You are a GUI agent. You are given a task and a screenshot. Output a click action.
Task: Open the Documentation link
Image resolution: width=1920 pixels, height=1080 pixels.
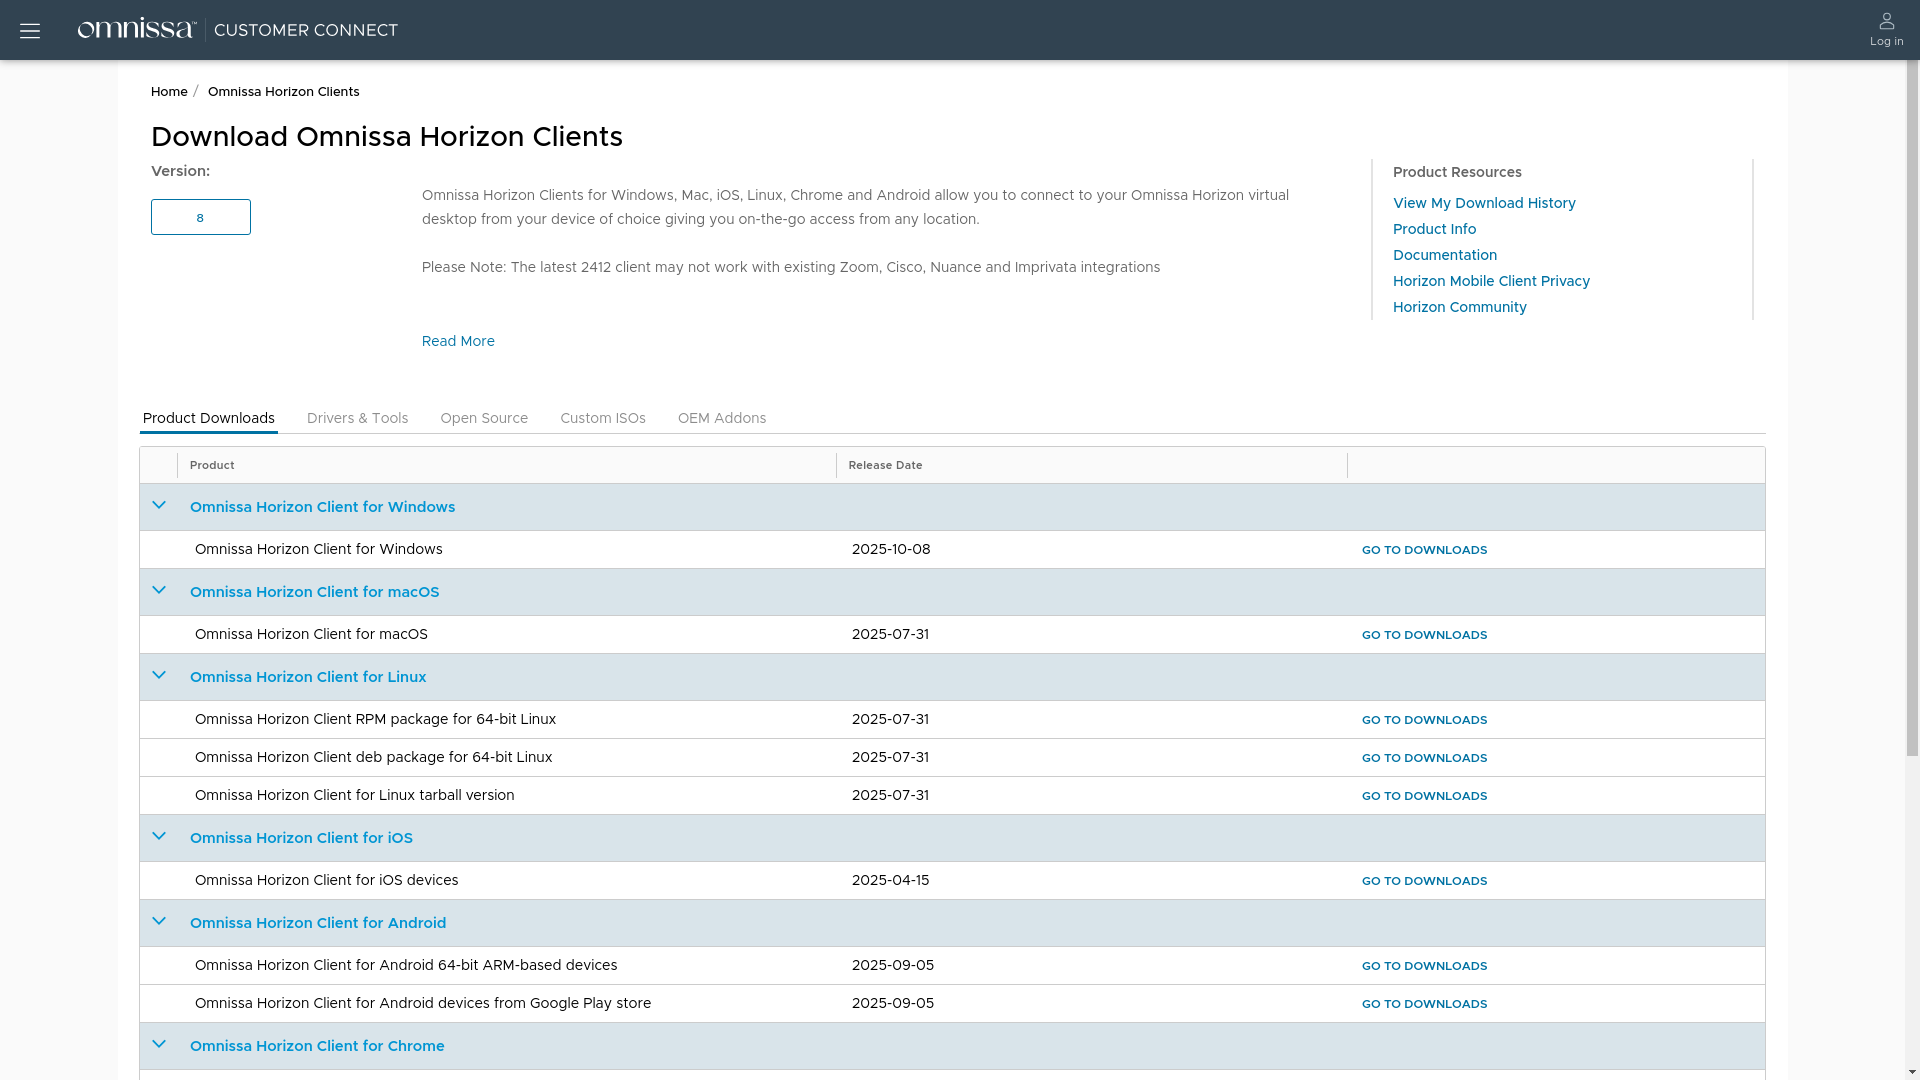(x=1445, y=255)
